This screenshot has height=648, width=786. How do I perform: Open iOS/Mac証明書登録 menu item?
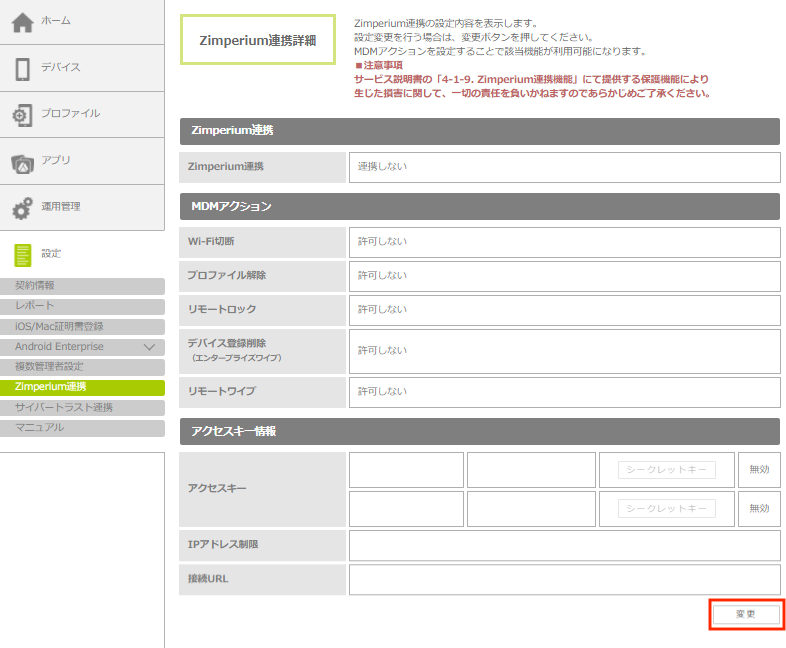[82, 327]
